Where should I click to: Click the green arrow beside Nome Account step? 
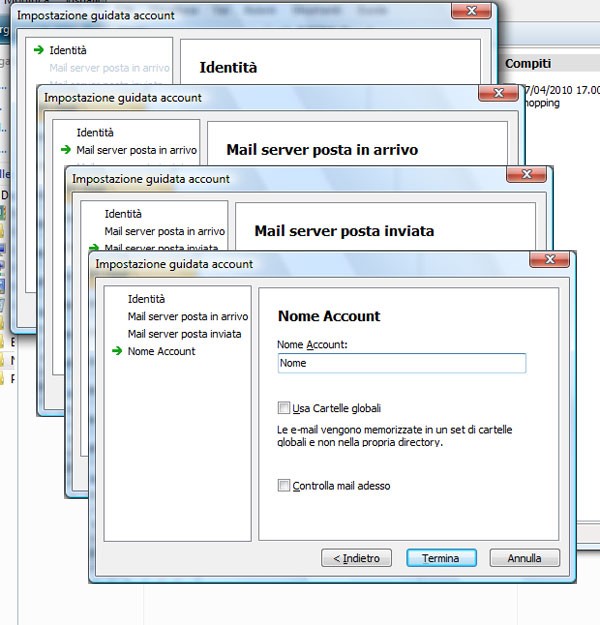[117, 351]
